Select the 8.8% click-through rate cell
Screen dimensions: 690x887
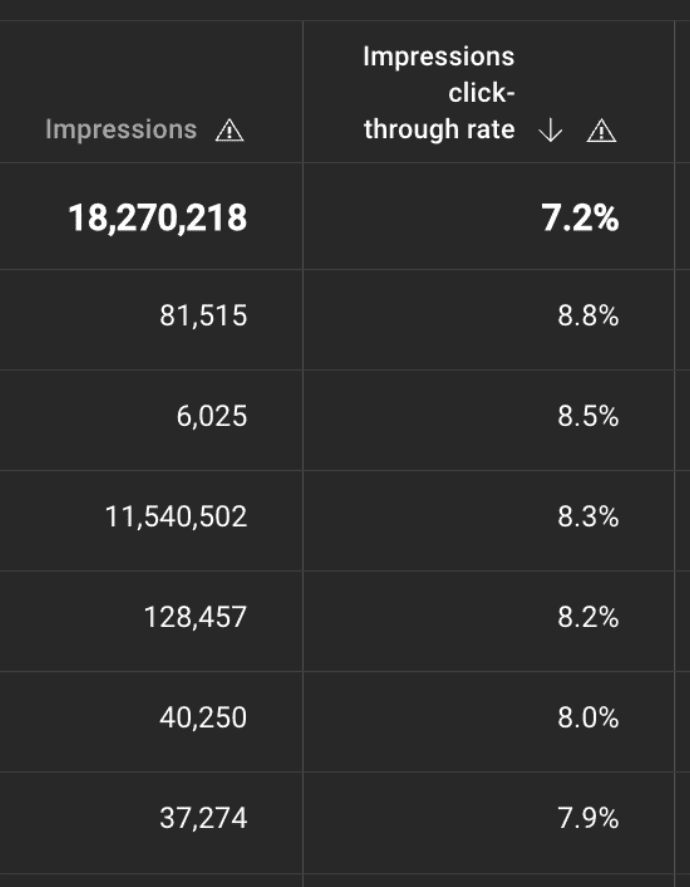588,317
